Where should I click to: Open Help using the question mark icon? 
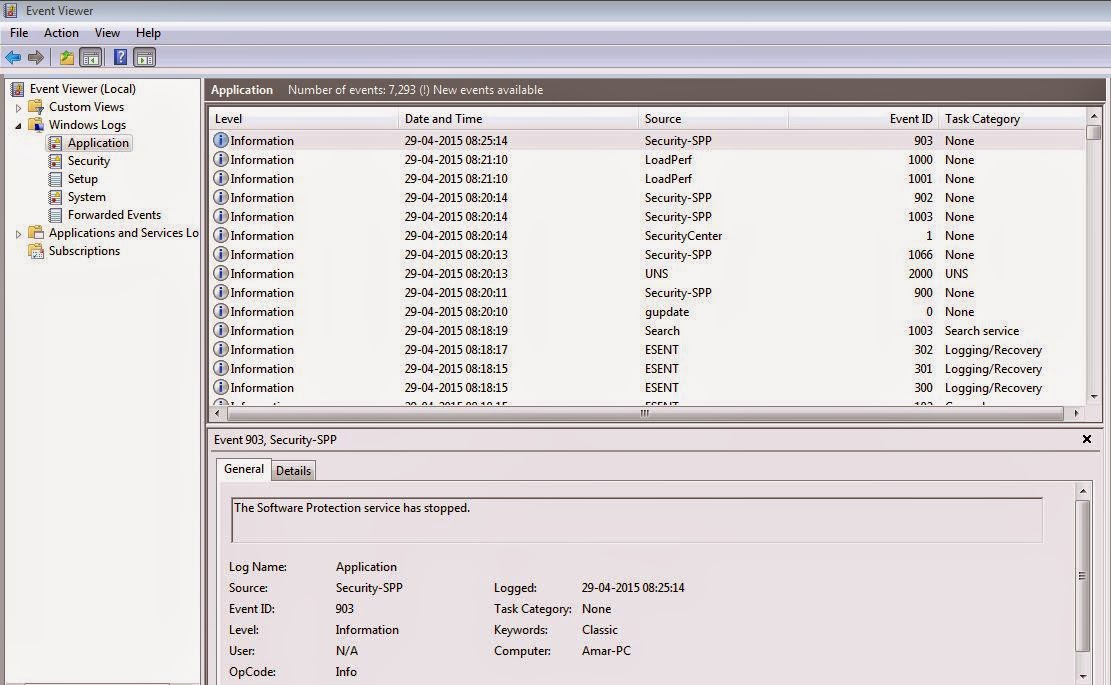coord(119,57)
